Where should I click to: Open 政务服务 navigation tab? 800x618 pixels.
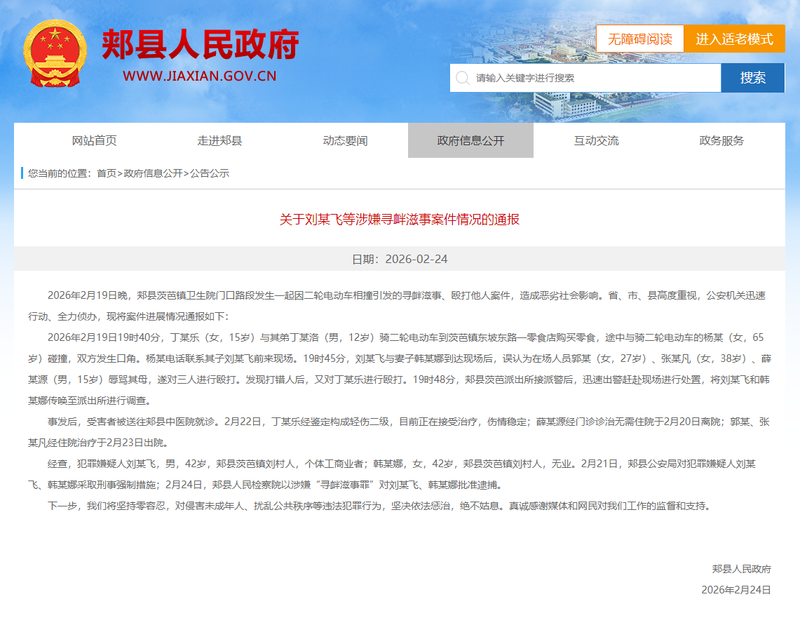coord(721,140)
